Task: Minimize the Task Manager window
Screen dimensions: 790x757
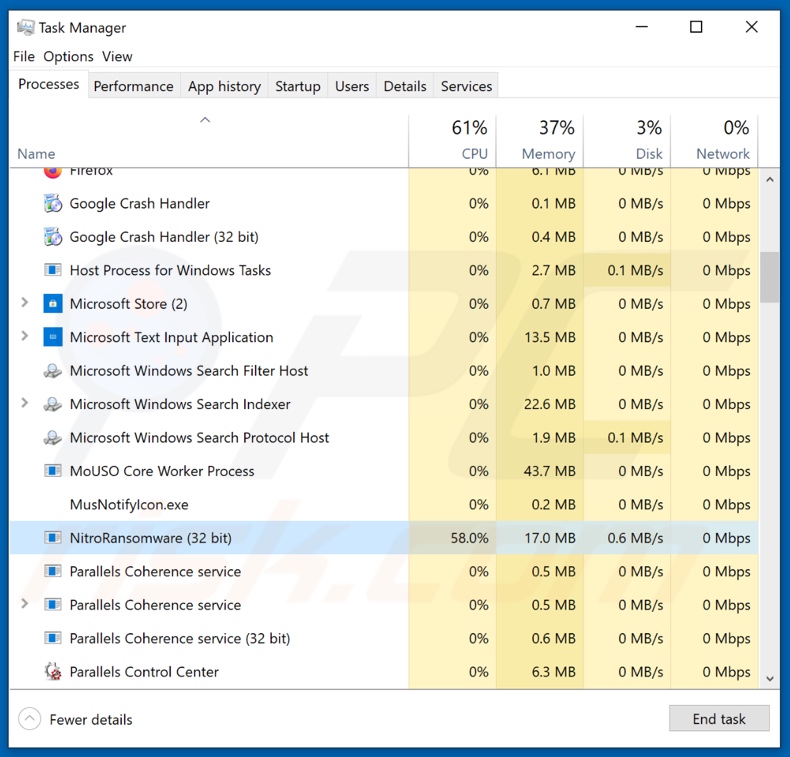Action: coord(641,27)
